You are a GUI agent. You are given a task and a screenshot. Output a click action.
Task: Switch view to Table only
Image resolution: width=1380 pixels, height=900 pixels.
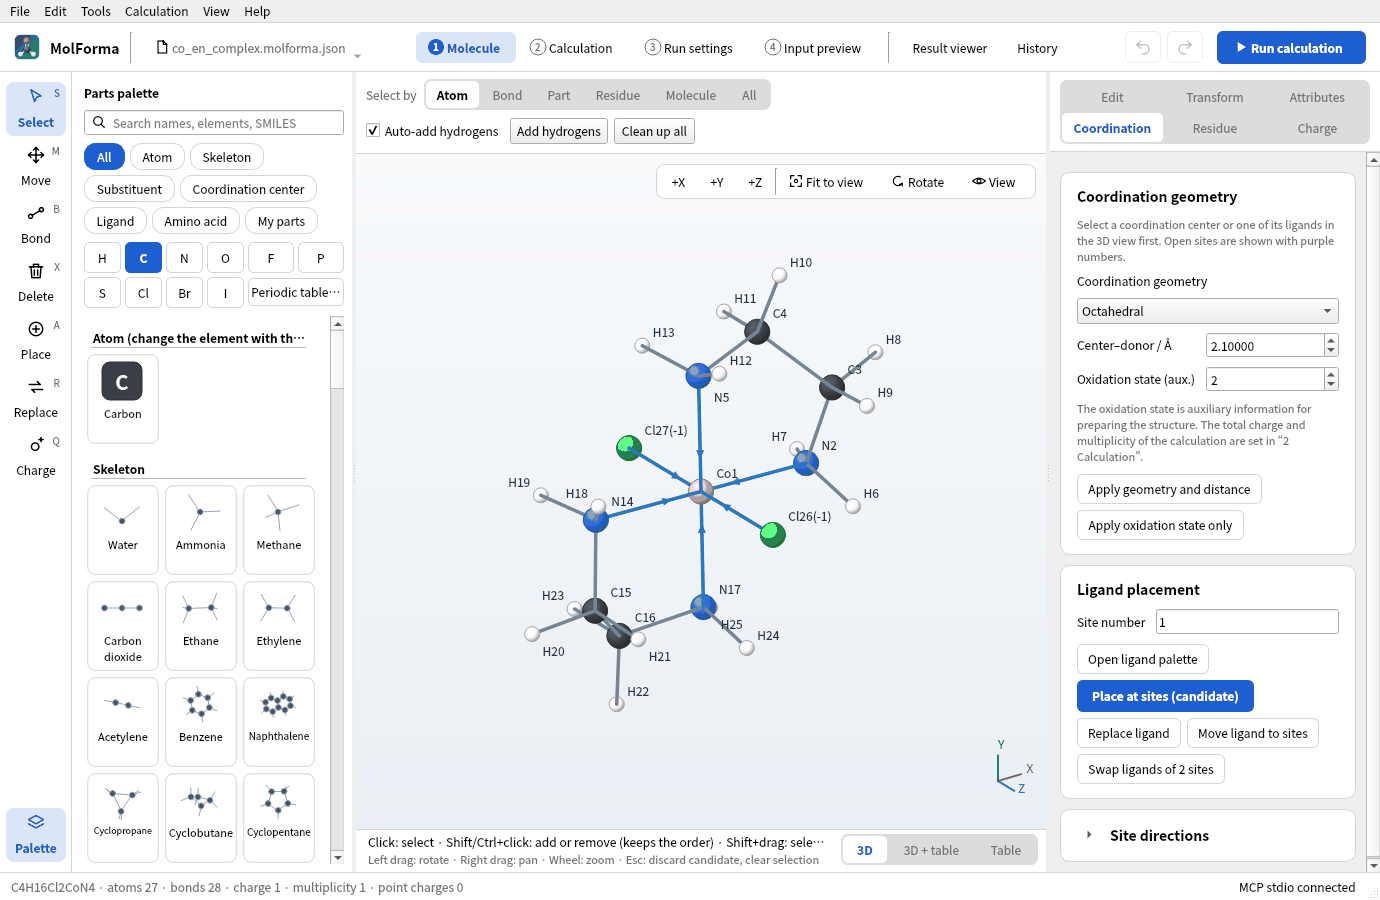tap(1006, 850)
